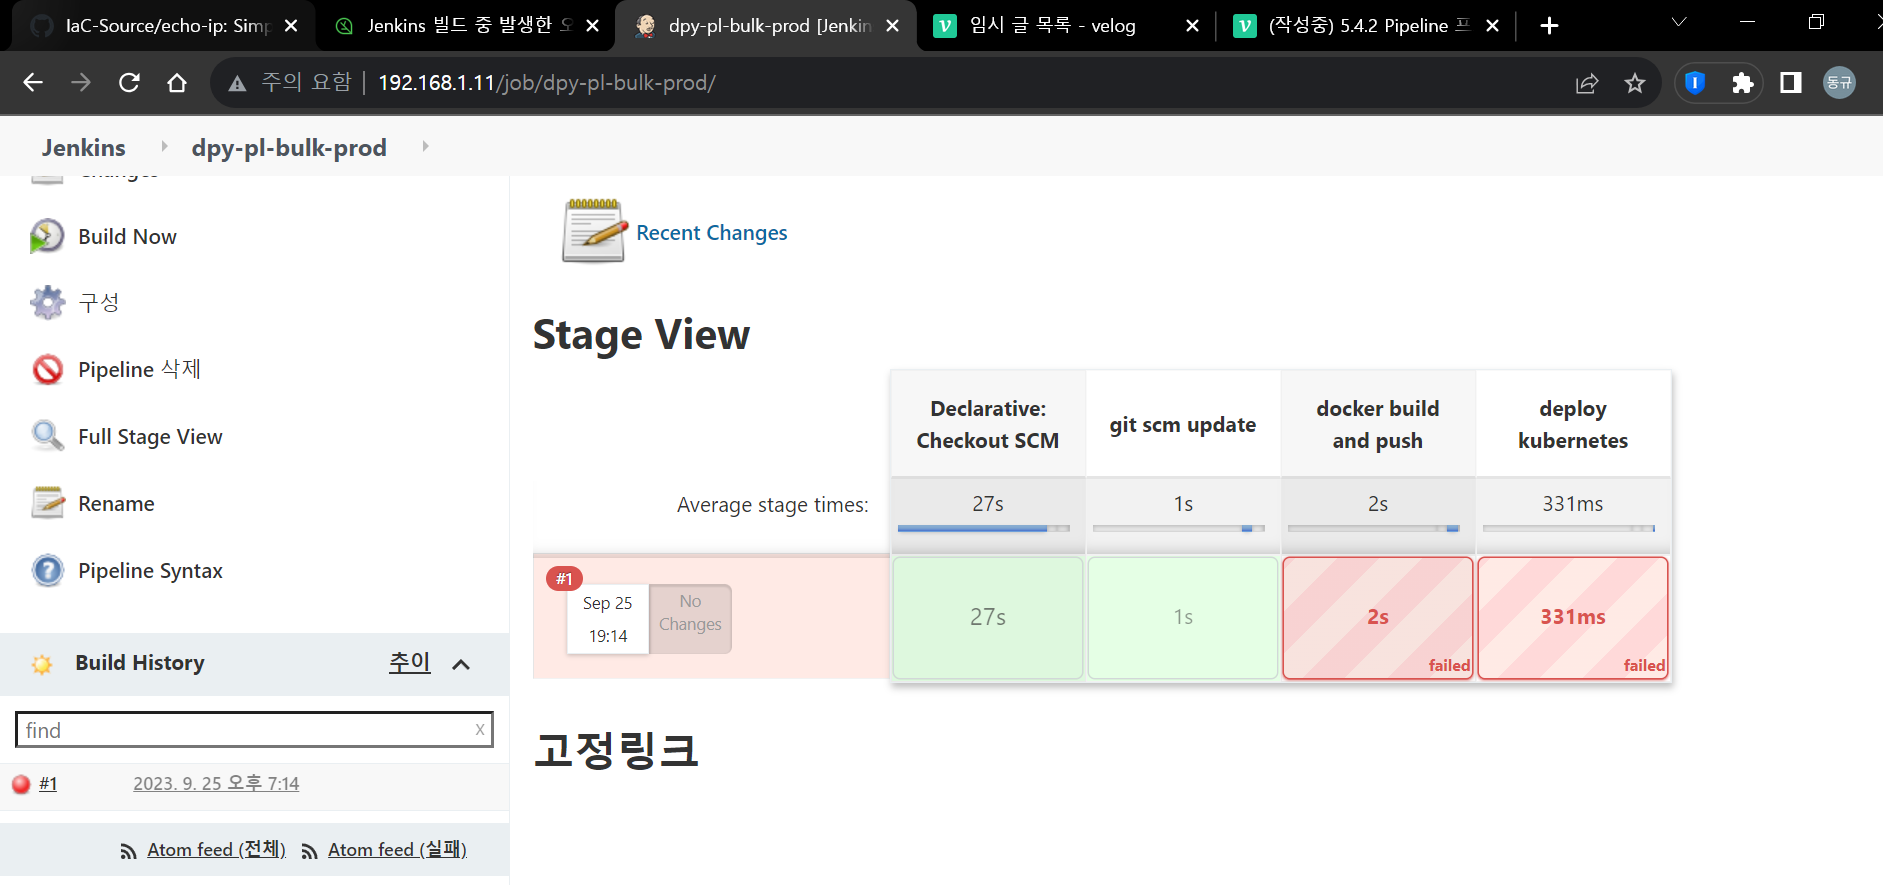1883x885 pixels.
Task: Expand the Jenkins breadcrumb arrow
Action: [164, 146]
